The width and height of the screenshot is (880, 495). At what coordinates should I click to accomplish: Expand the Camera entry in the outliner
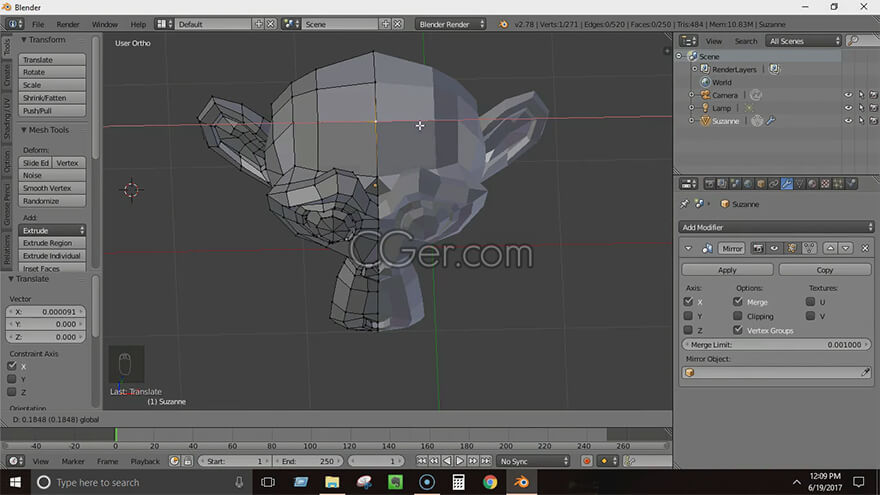pos(691,95)
